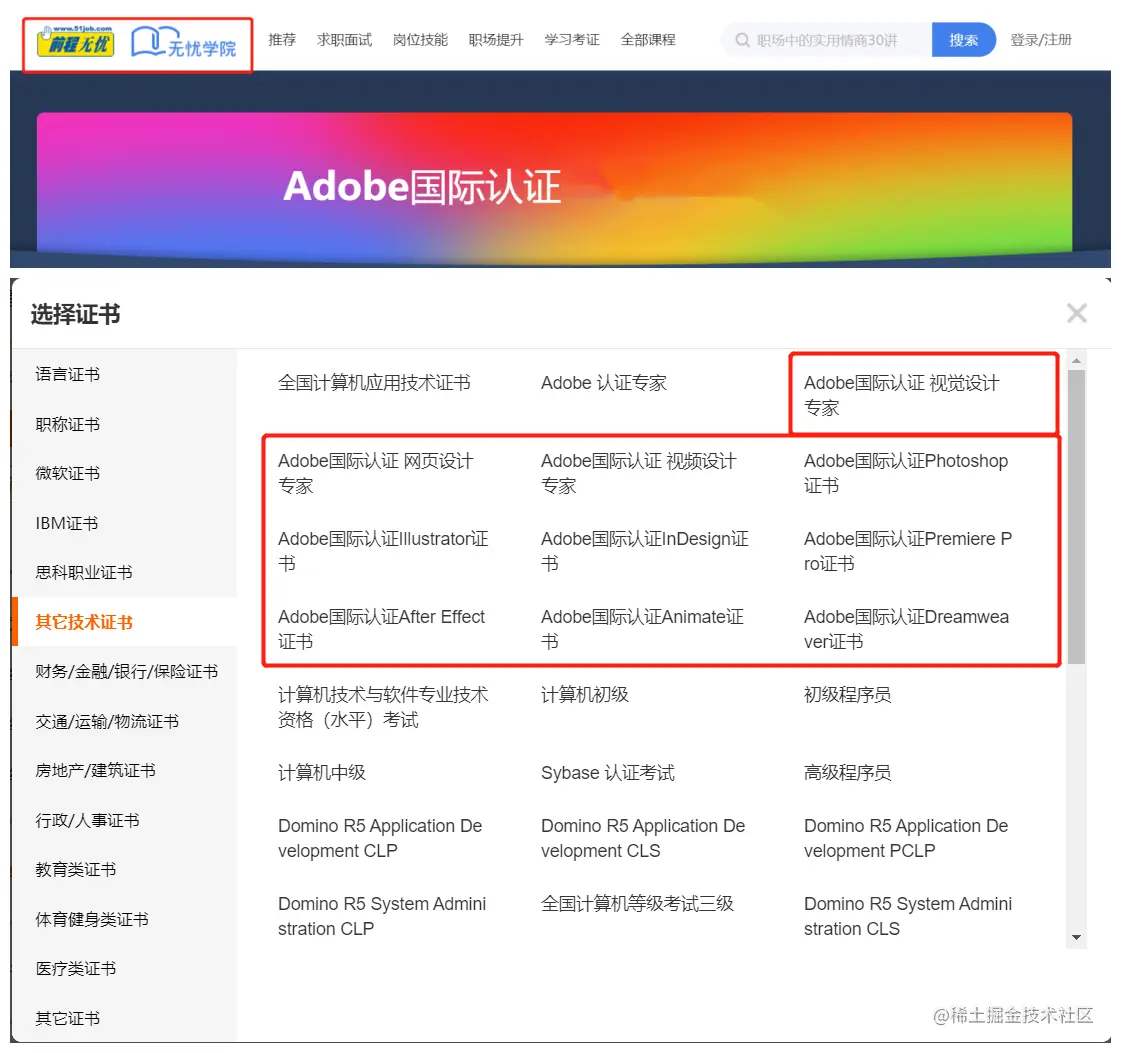This screenshot has height=1053, width=1121.
Task: Select 交通/运输/物流证书 category
Action: [x=107, y=721]
